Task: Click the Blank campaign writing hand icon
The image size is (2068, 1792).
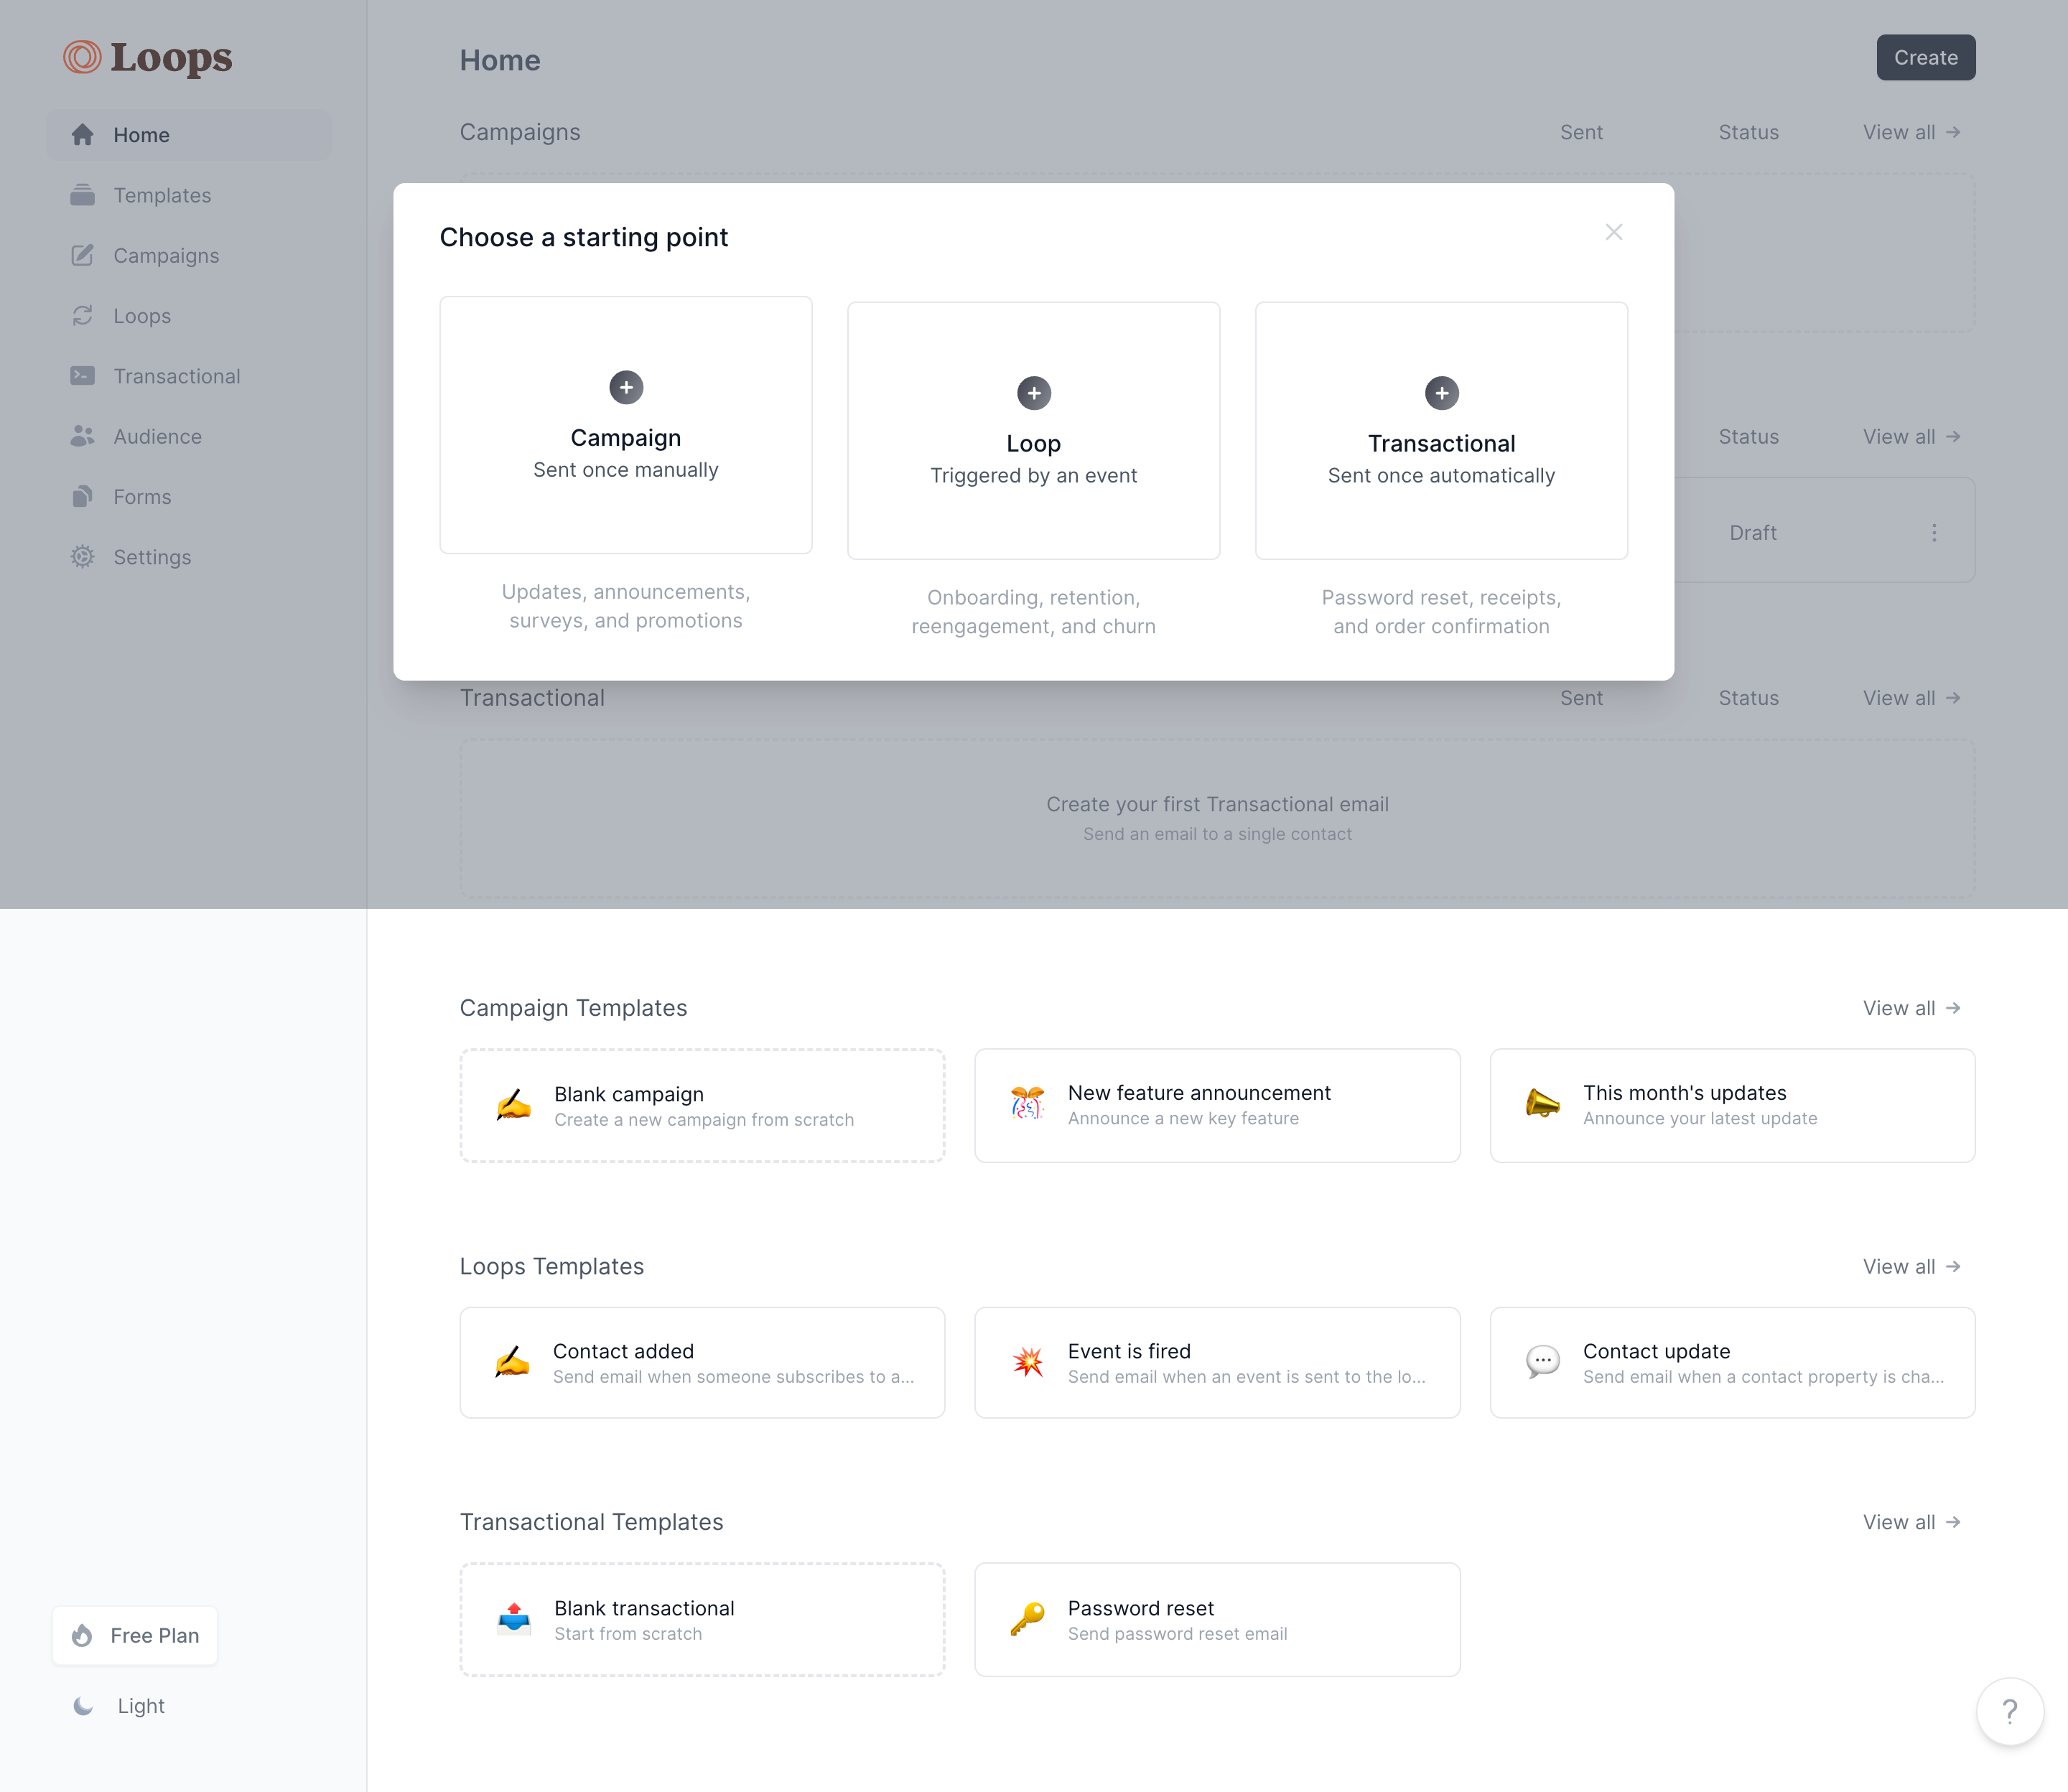Action: point(514,1105)
